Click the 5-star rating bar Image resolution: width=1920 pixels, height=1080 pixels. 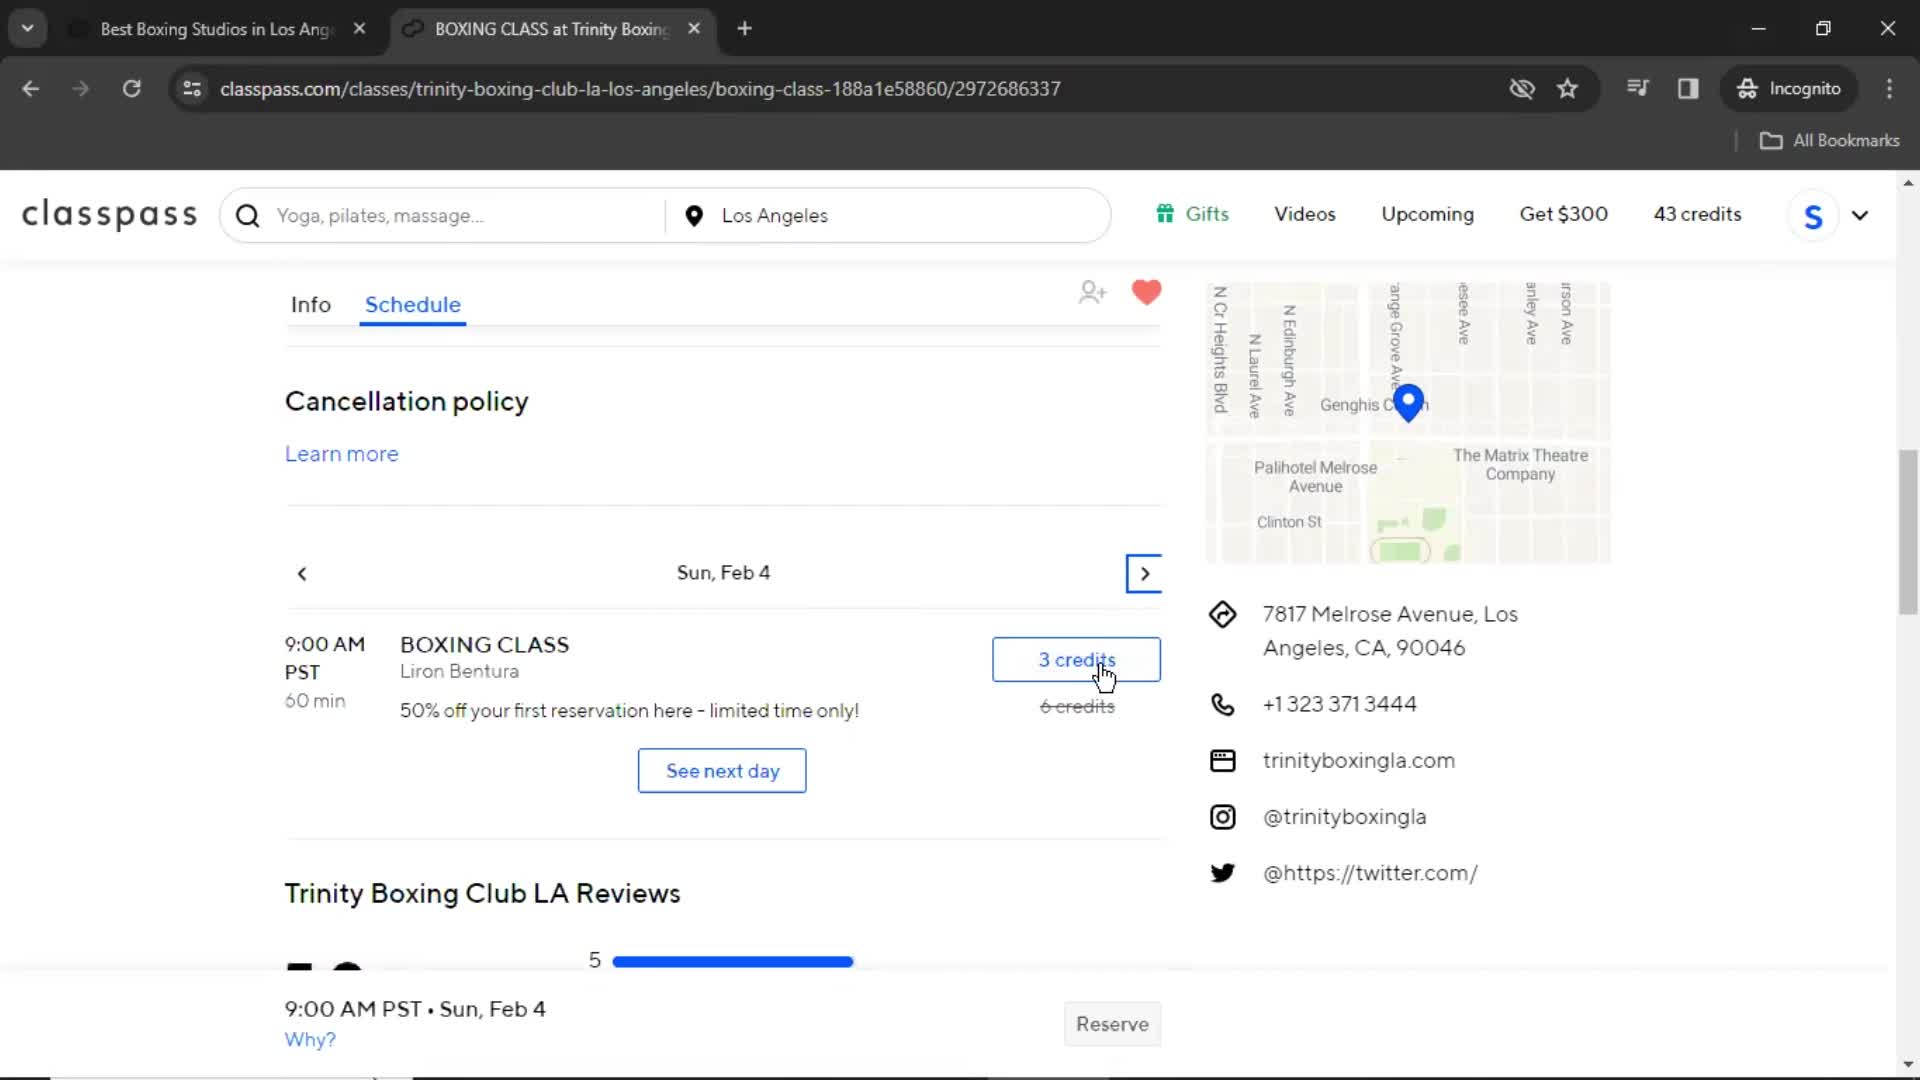click(732, 962)
